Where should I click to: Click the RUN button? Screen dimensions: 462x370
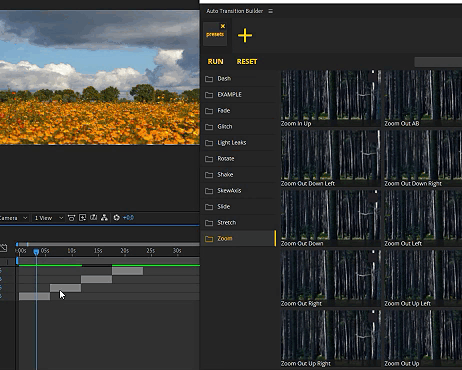(215, 61)
